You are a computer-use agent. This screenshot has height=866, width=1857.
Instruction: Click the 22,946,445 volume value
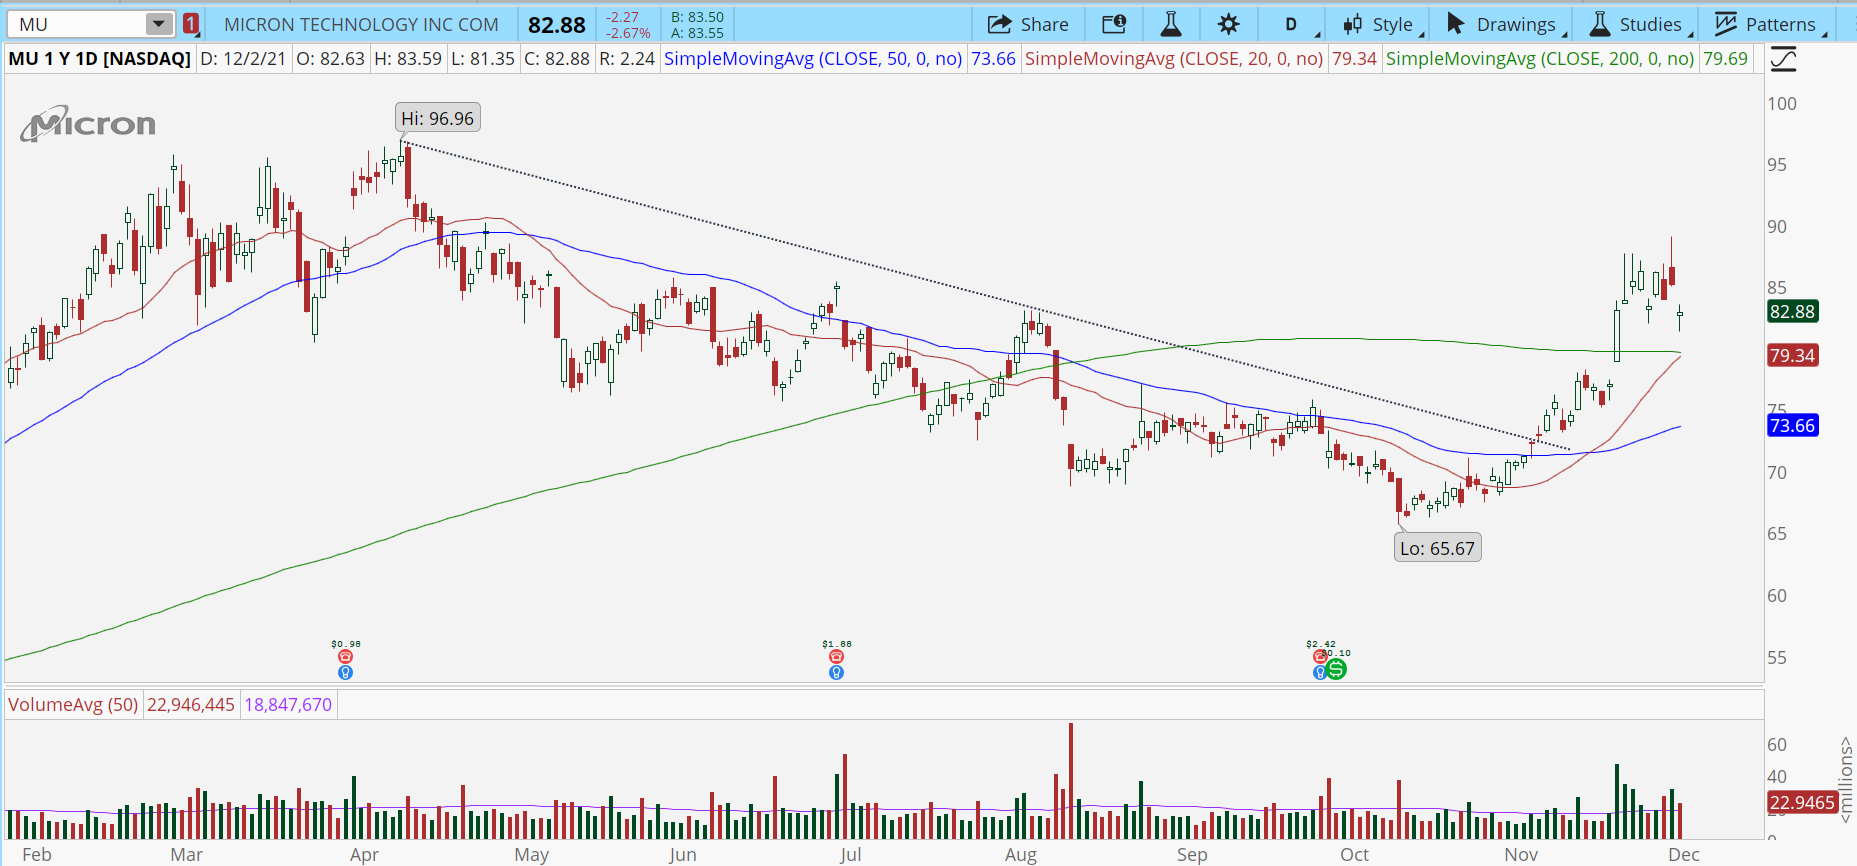pyautogui.click(x=191, y=705)
